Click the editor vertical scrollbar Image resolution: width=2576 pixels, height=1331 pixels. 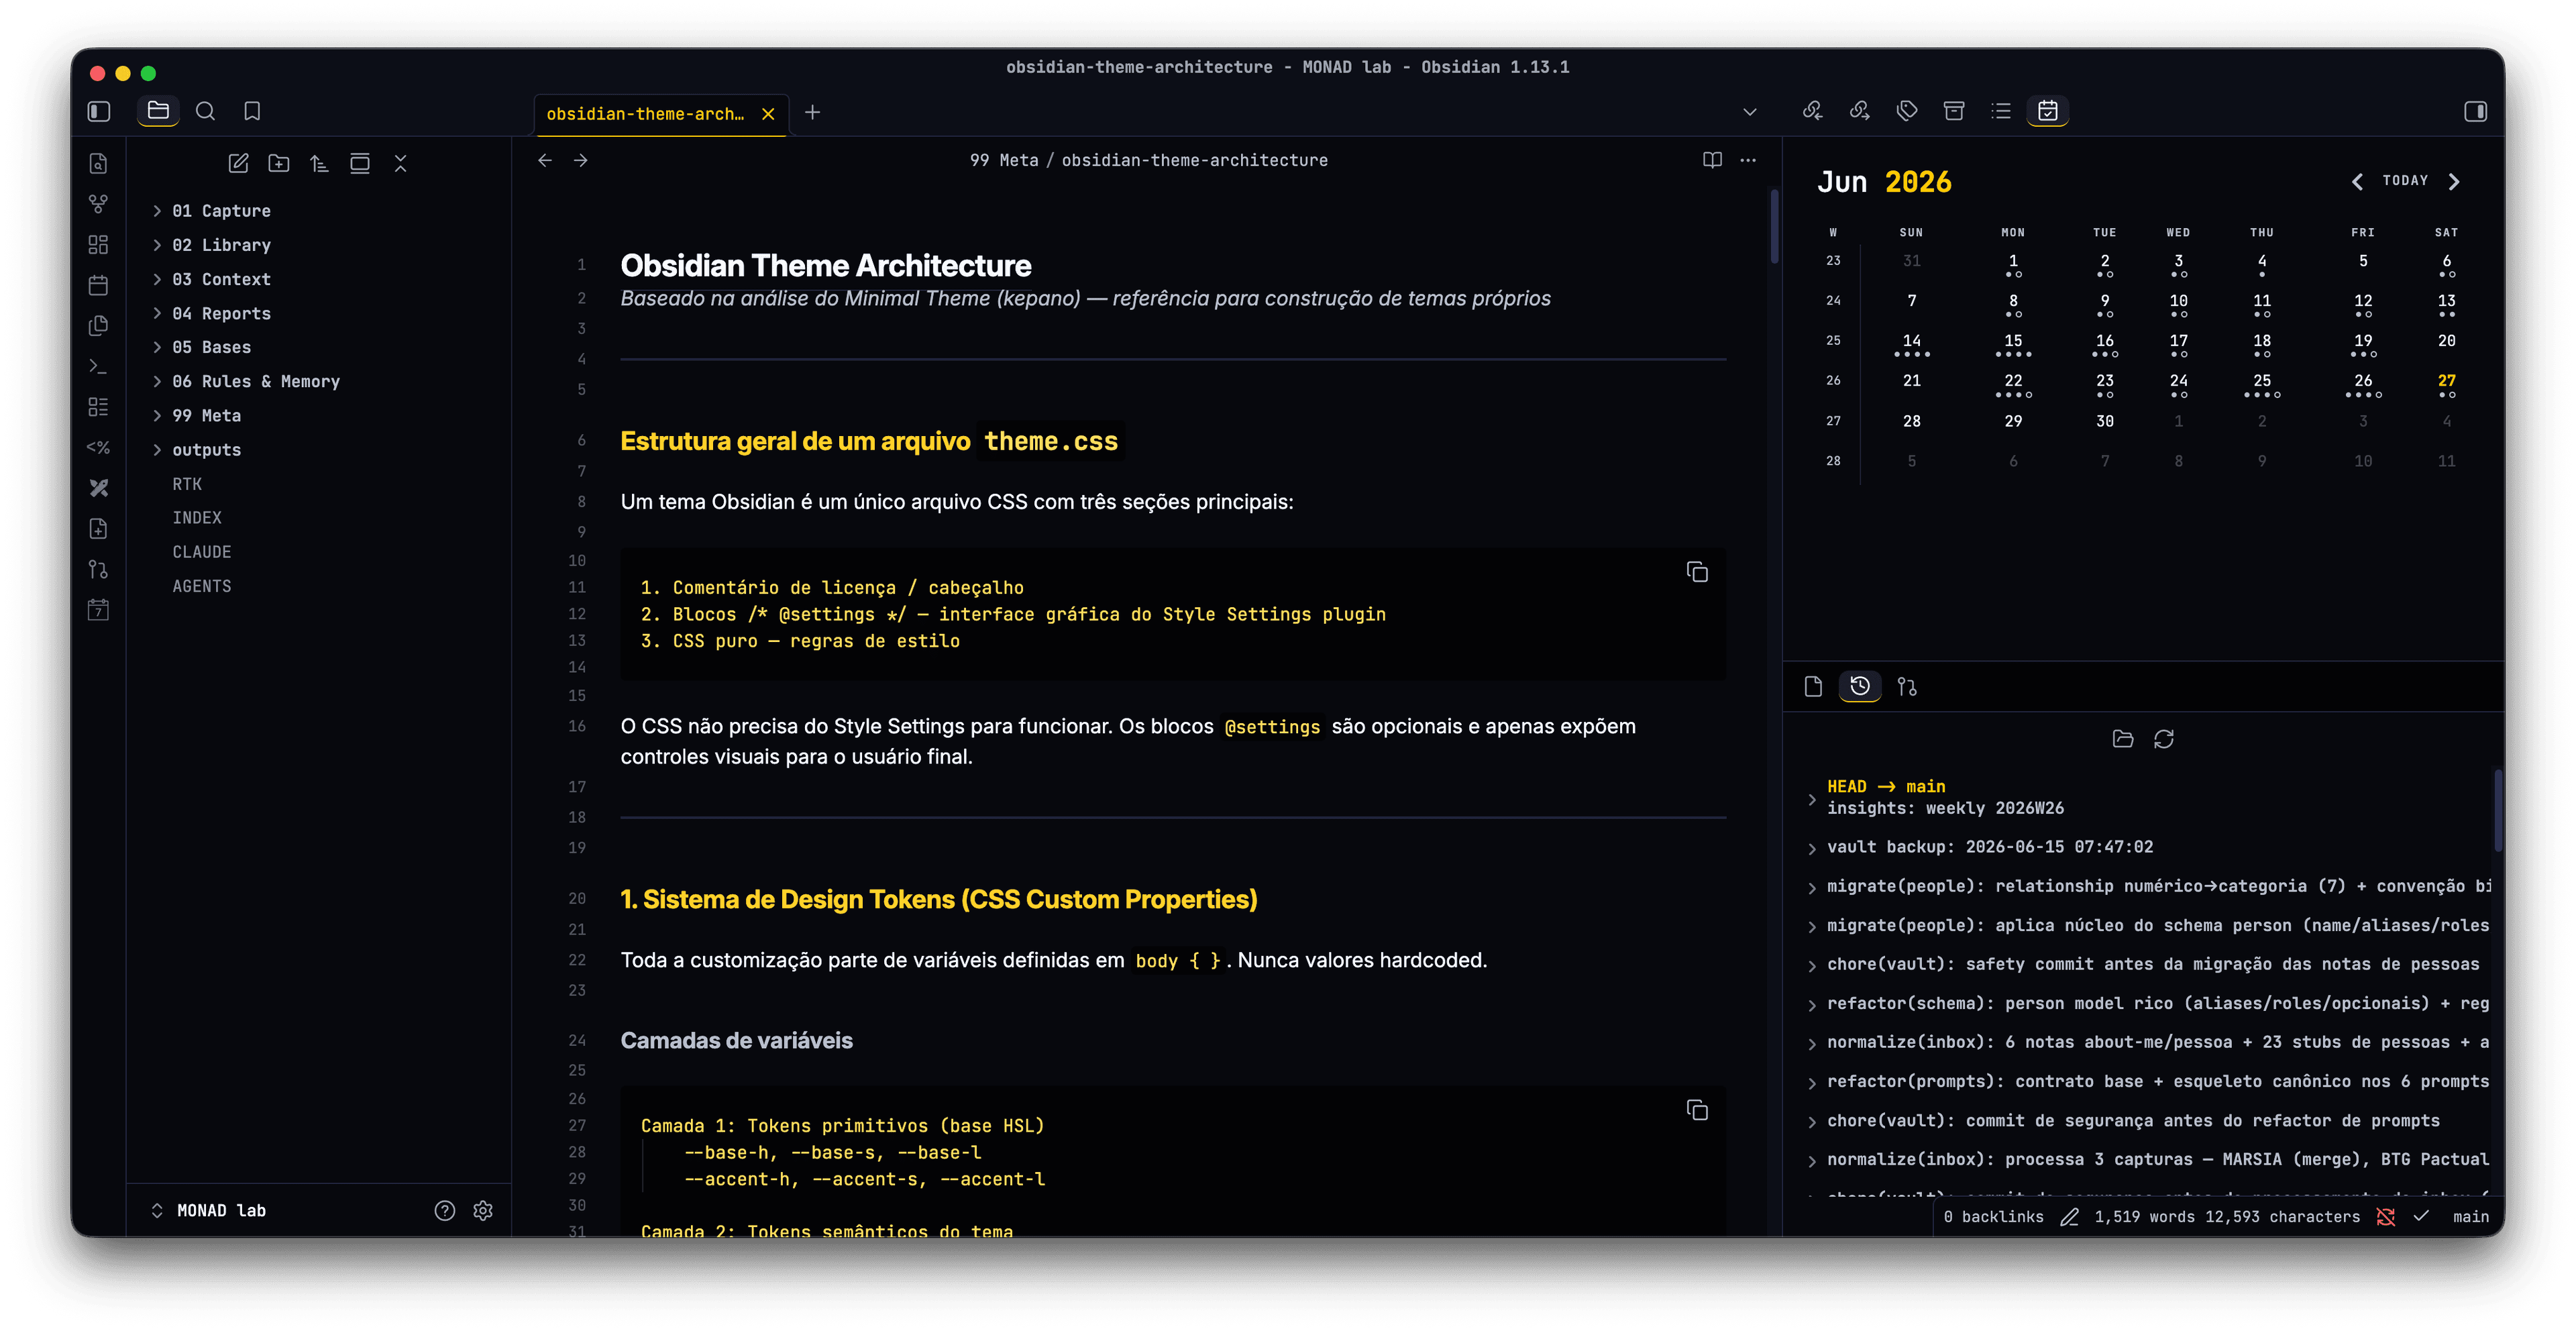pyautogui.click(x=1774, y=226)
